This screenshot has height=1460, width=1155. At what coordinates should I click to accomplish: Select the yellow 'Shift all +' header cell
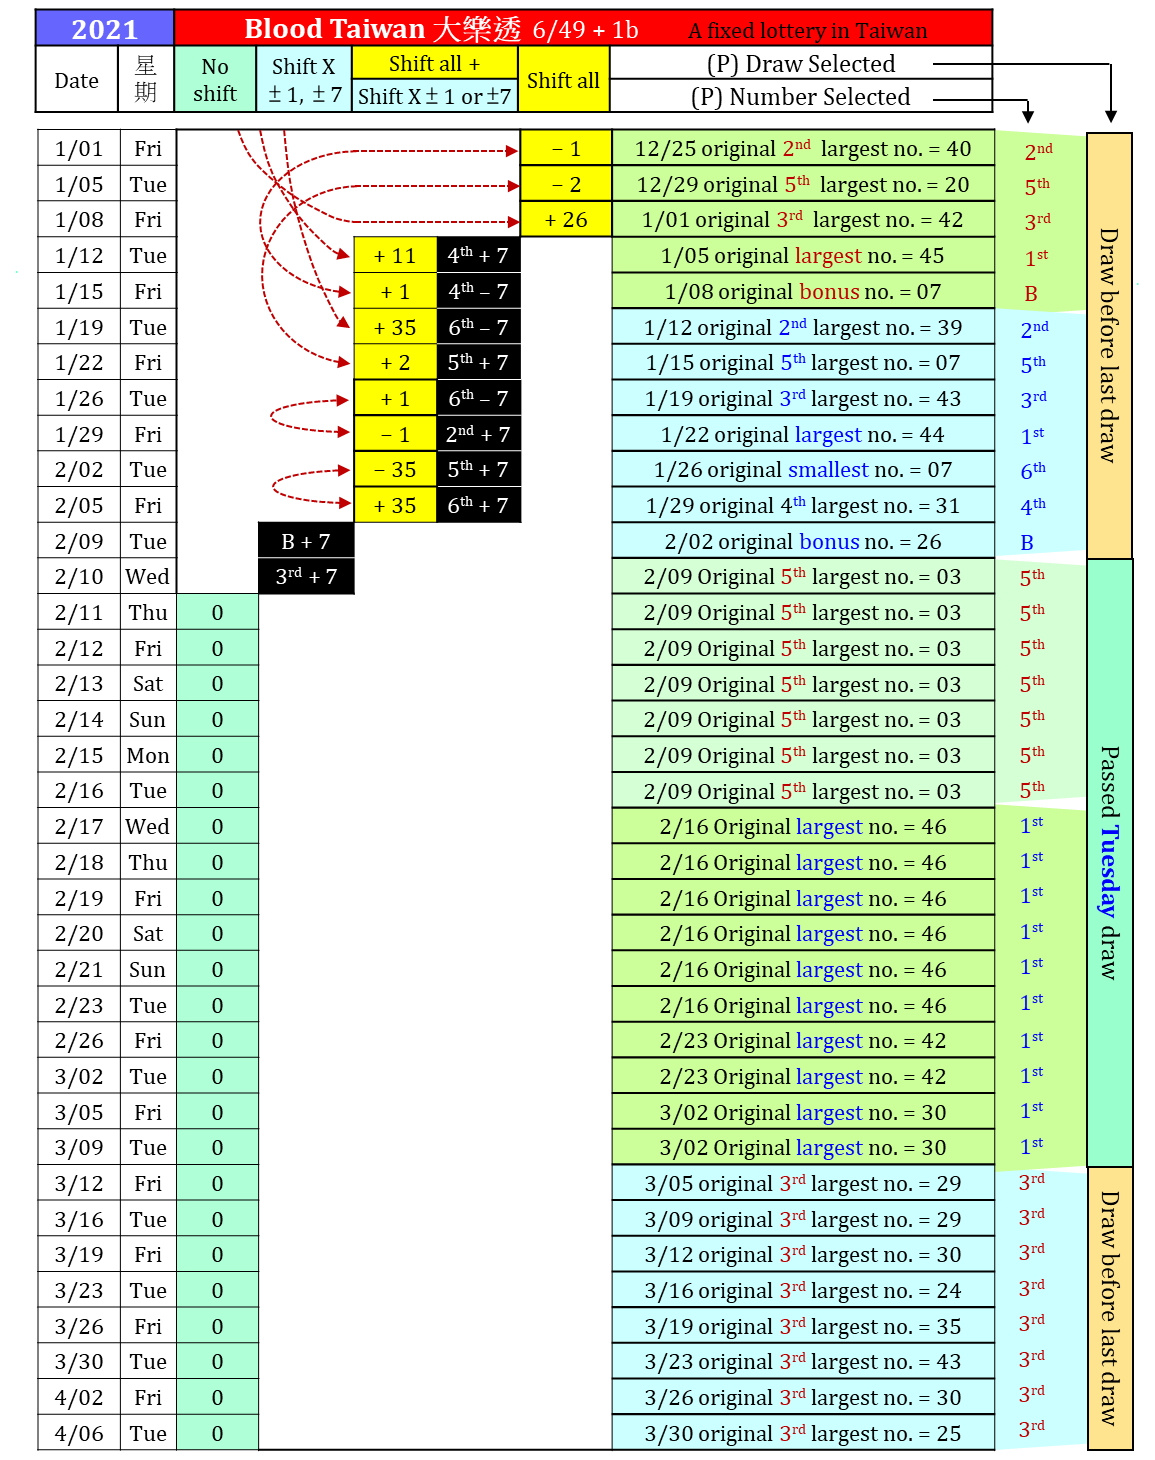[x=435, y=63]
